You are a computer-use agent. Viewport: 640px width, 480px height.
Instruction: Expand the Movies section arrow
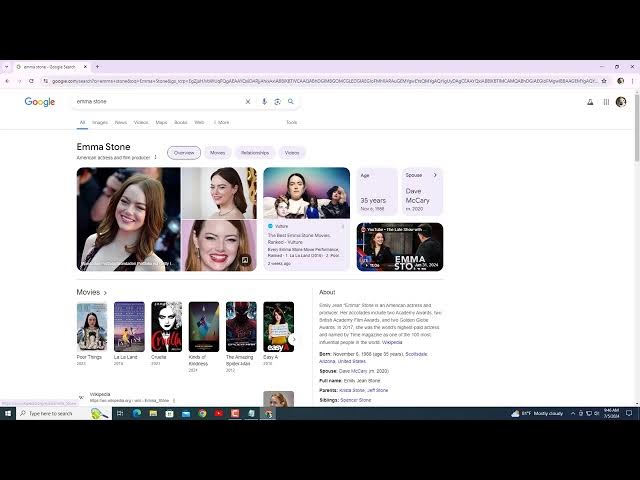coord(105,293)
